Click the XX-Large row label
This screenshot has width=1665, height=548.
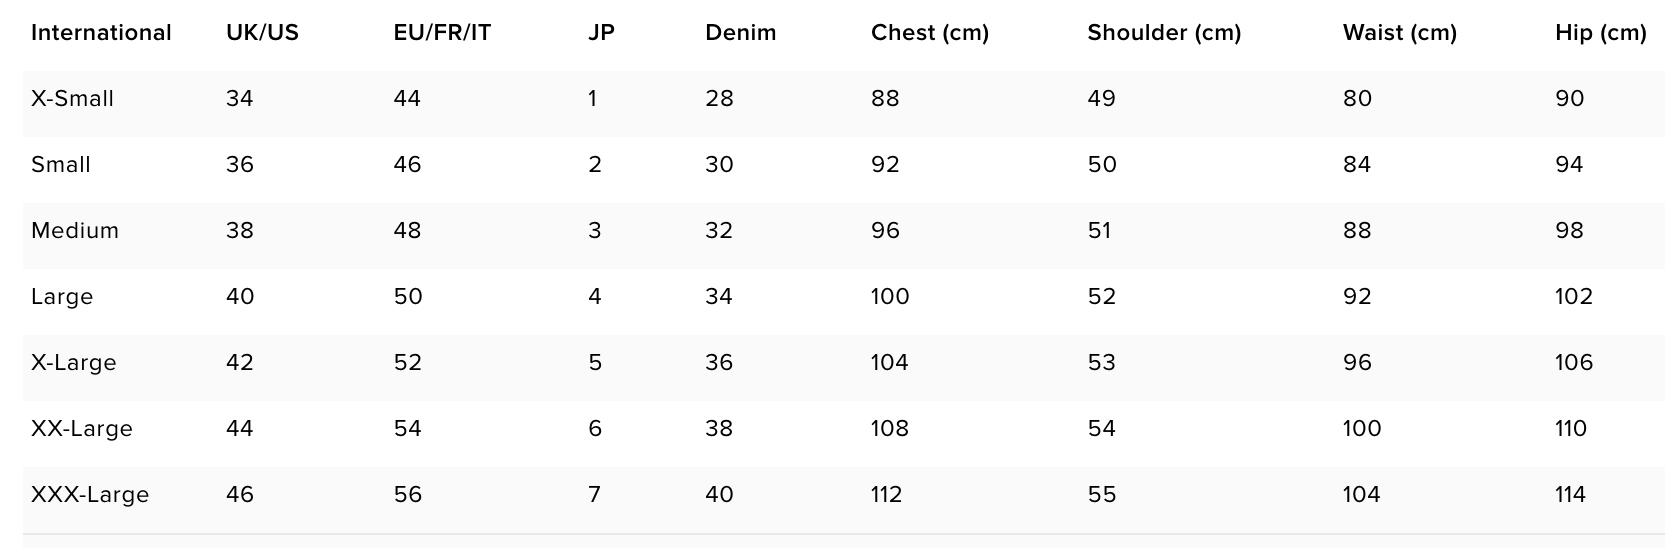pos(82,429)
